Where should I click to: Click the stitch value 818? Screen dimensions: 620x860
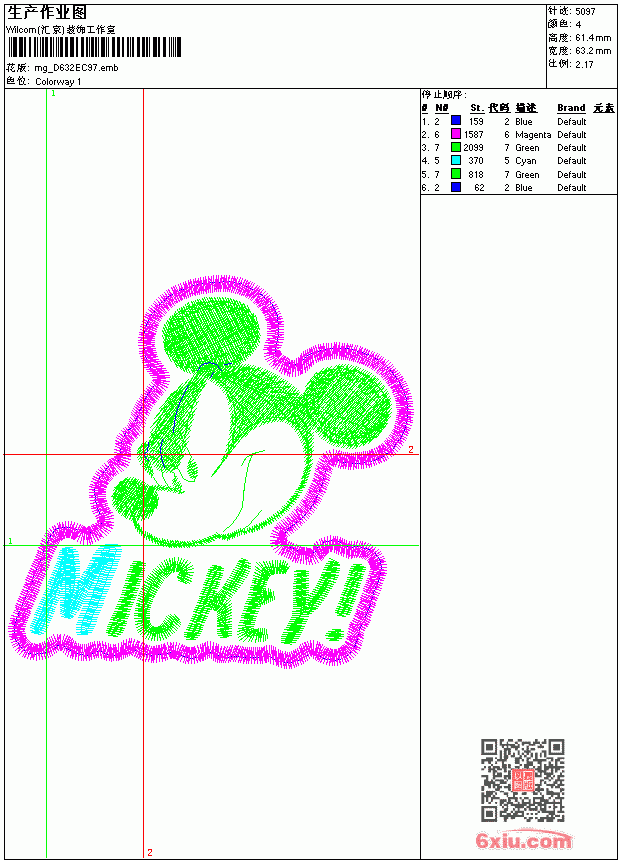(x=476, y=174)
